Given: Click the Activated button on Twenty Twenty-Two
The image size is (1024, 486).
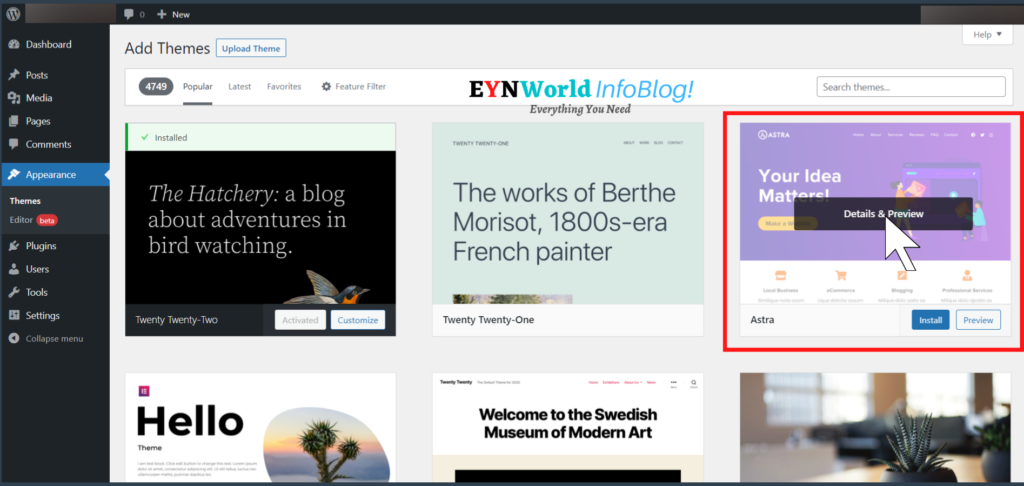Looking at the screenshot, I should click(x=300, y=320).
